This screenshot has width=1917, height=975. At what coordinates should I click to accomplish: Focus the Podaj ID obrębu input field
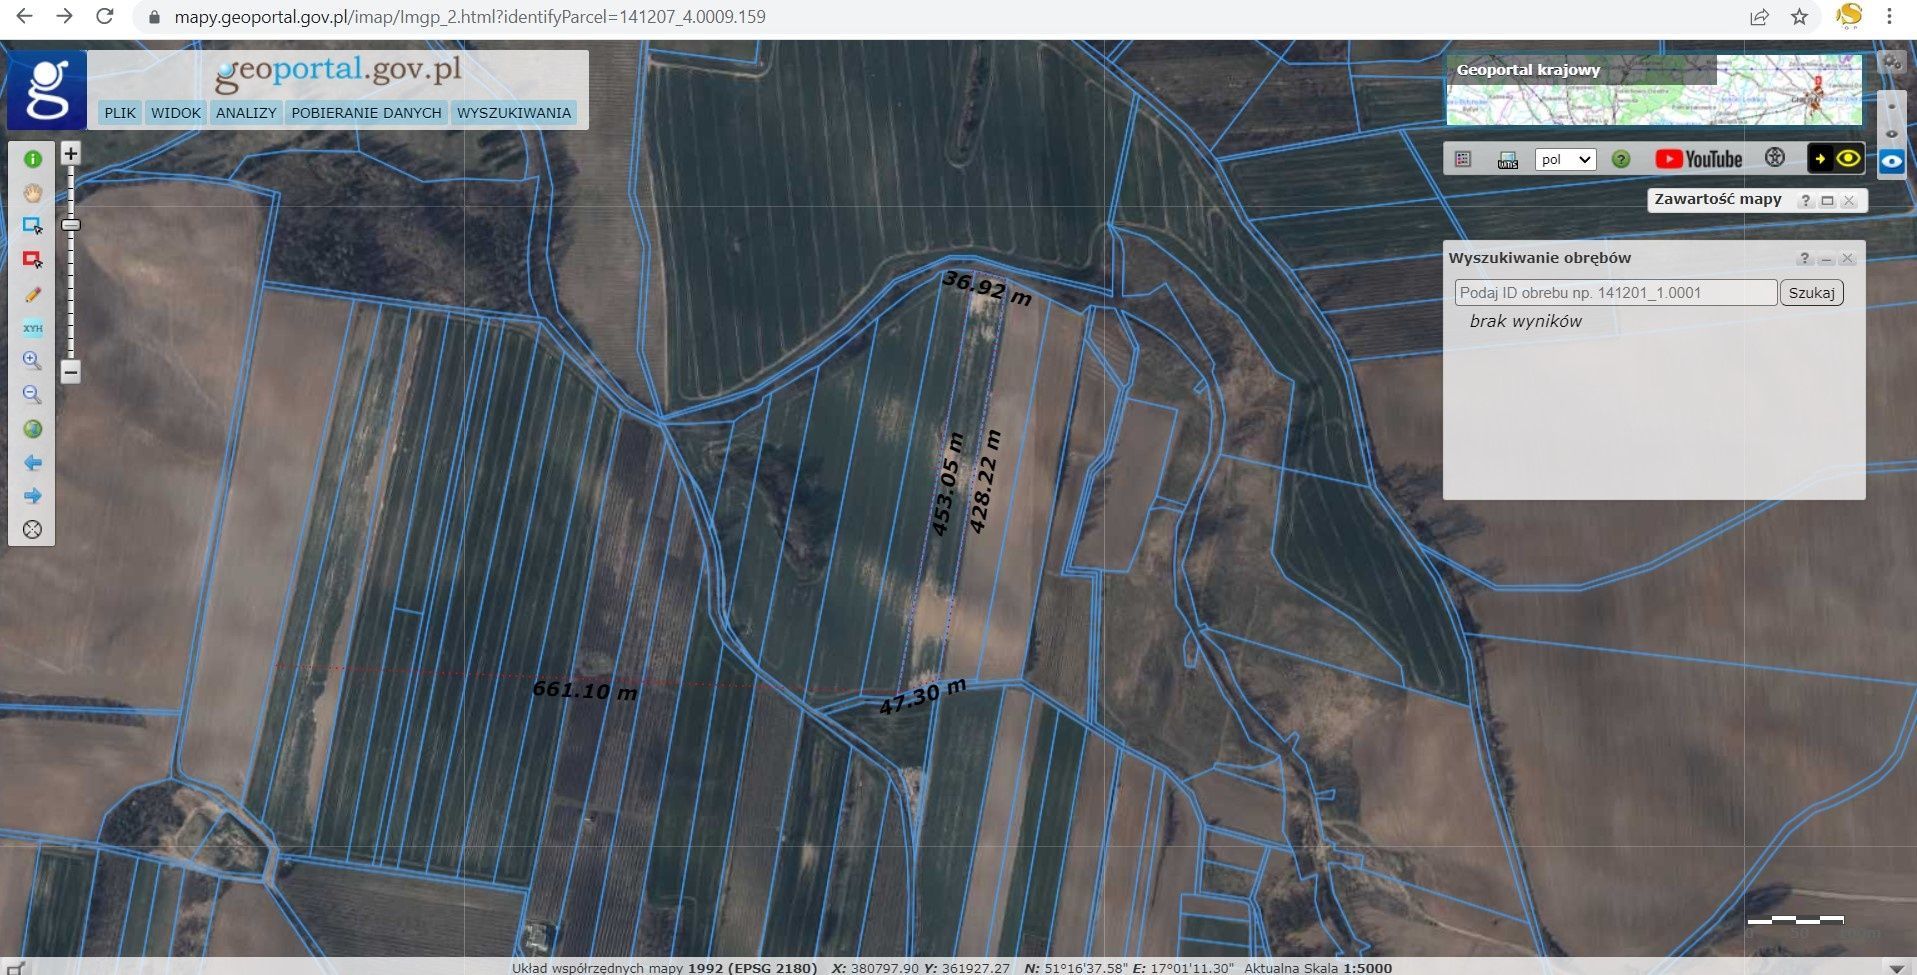tap(1615, 293)
